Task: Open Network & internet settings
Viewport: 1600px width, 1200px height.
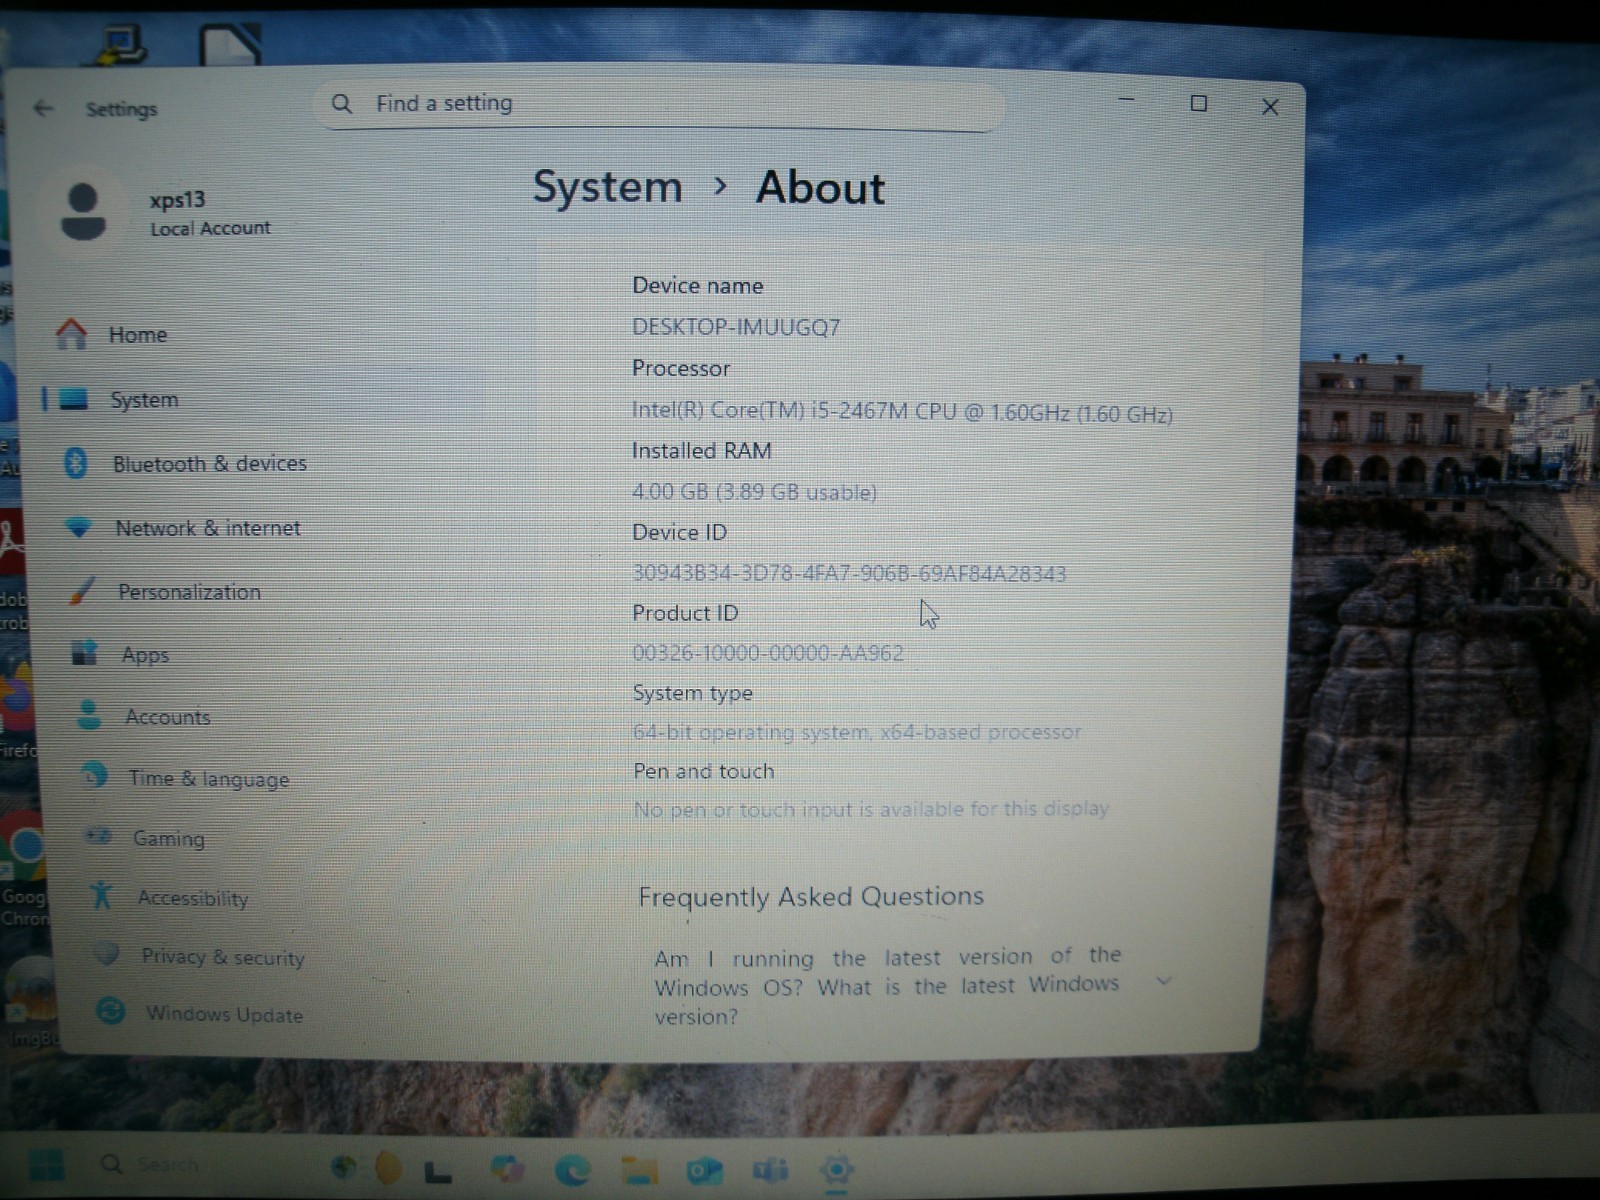Action: click(207, 528)
